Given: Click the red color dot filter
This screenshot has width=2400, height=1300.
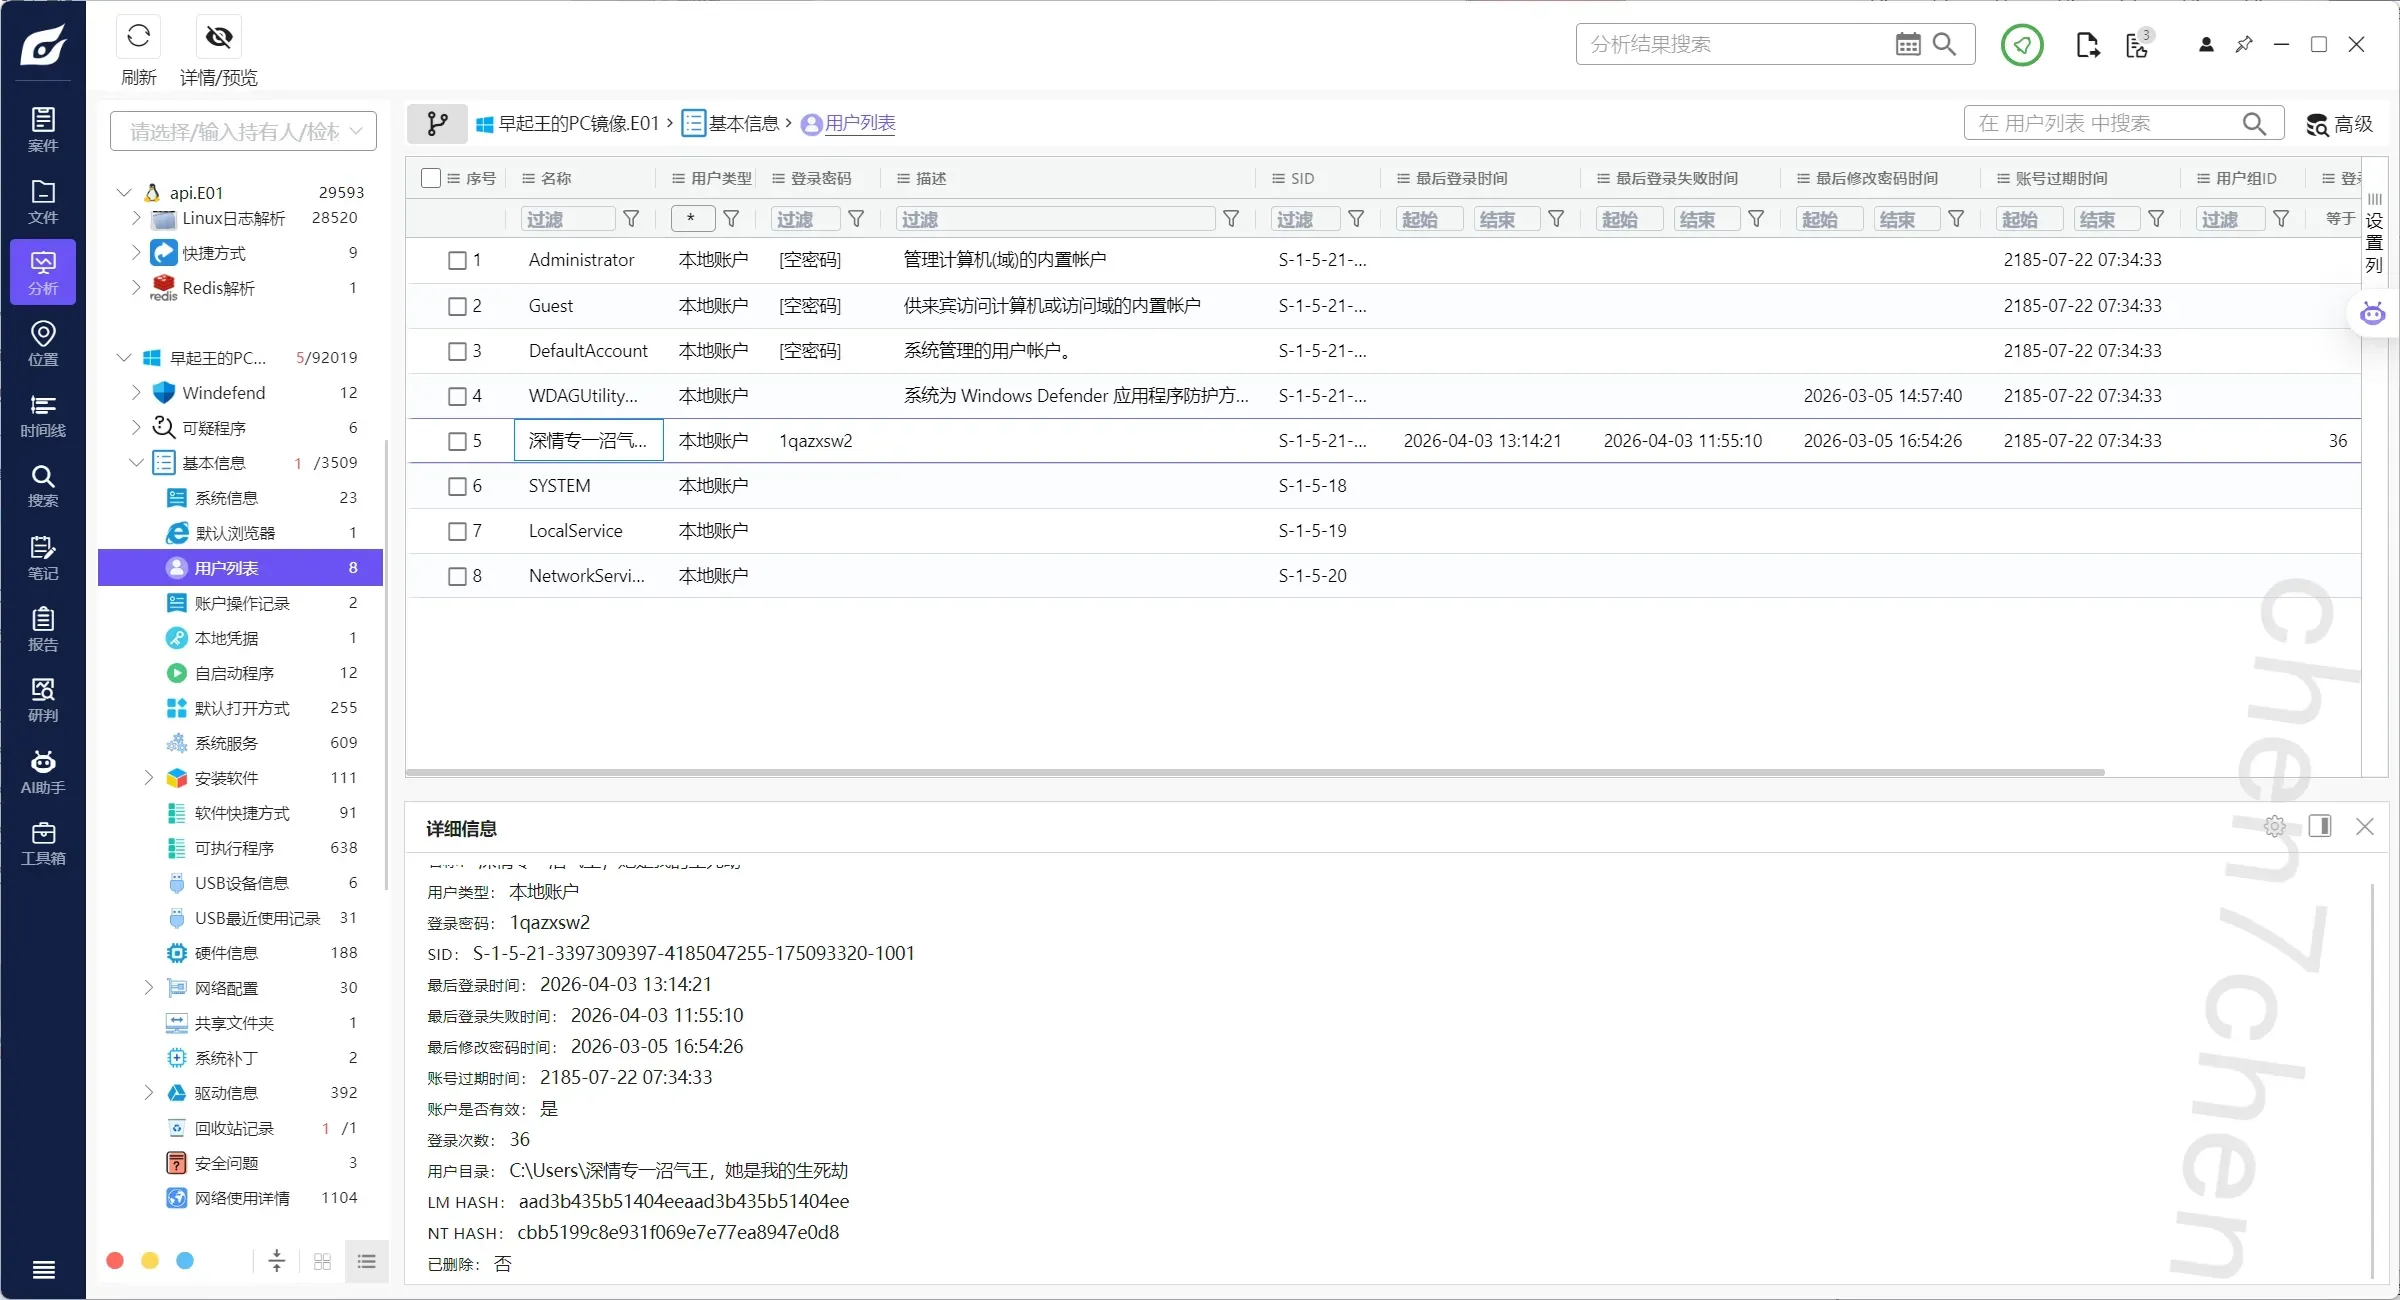Looking at the screenshot, I should [x=115, y=1261].
